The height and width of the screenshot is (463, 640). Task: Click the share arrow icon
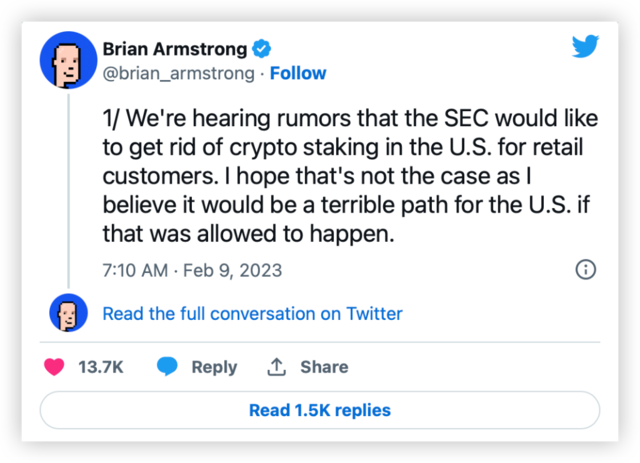tap(277, 367)
